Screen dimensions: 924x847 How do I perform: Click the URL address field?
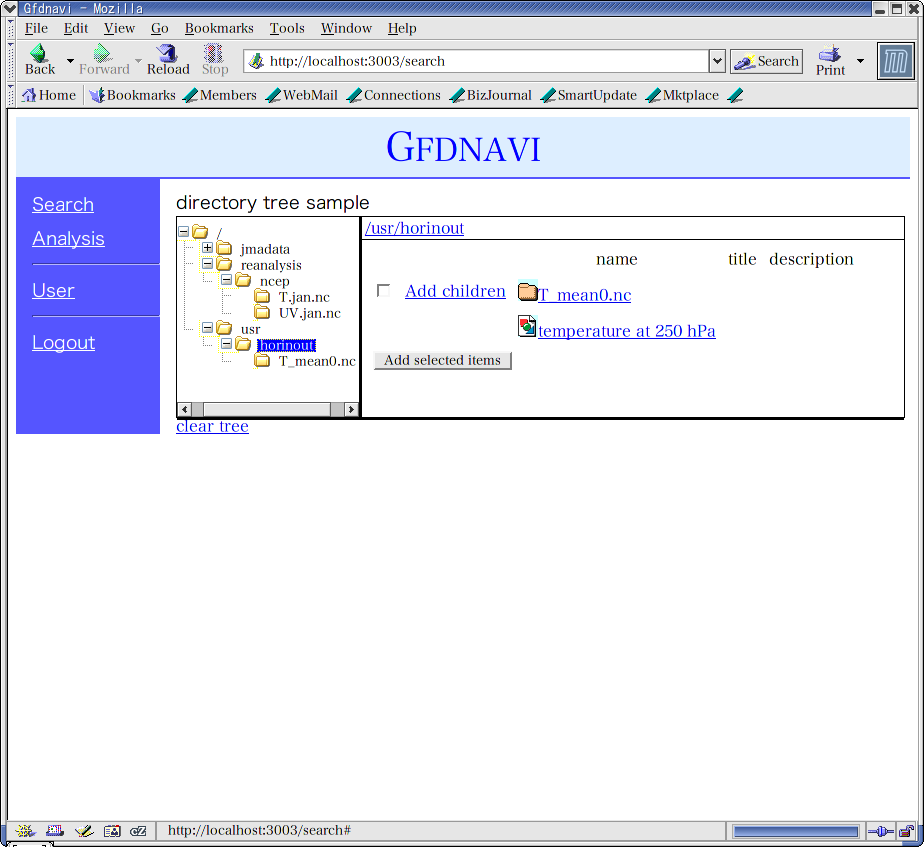point(476,61)
